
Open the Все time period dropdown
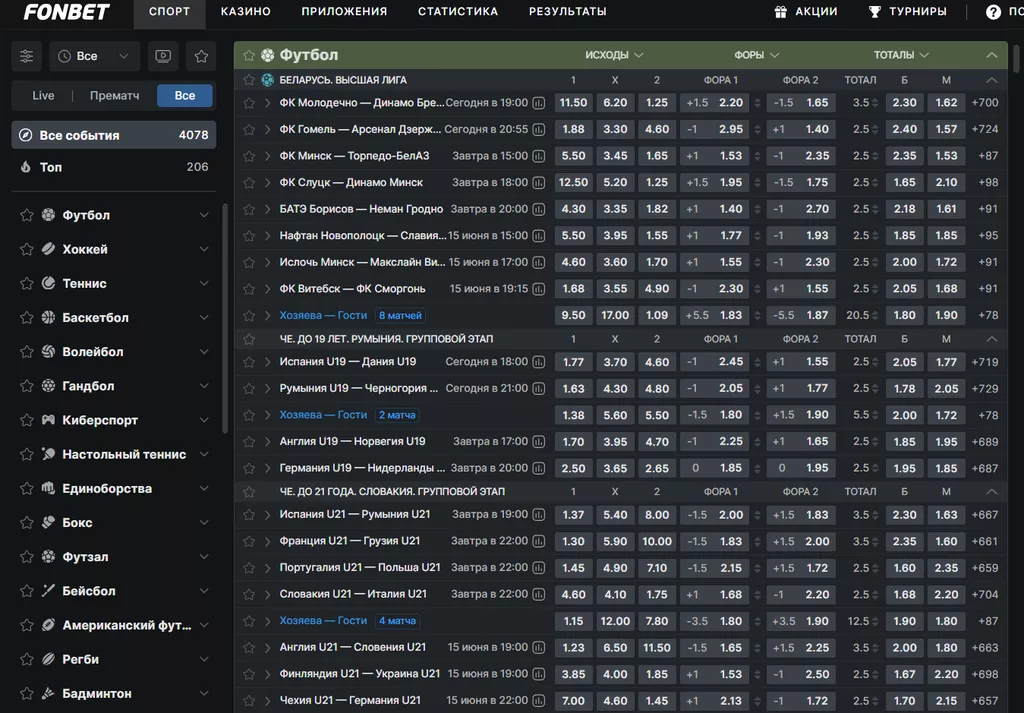coord(95,56)
